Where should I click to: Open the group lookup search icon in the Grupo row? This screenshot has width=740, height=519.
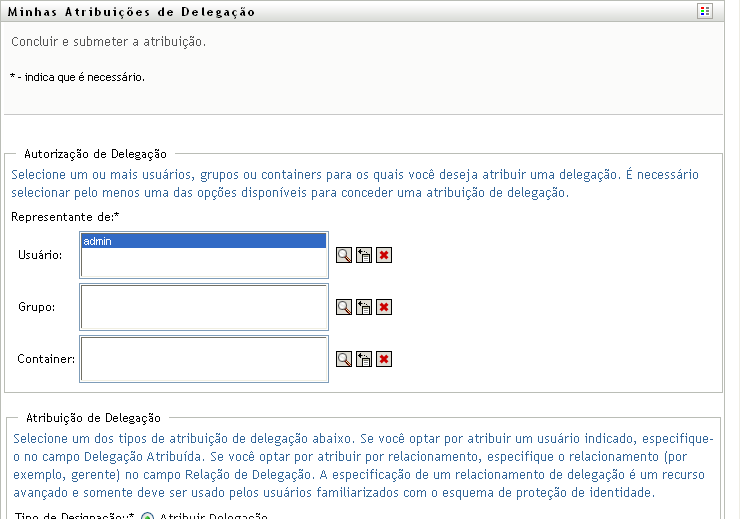point(344,307)
